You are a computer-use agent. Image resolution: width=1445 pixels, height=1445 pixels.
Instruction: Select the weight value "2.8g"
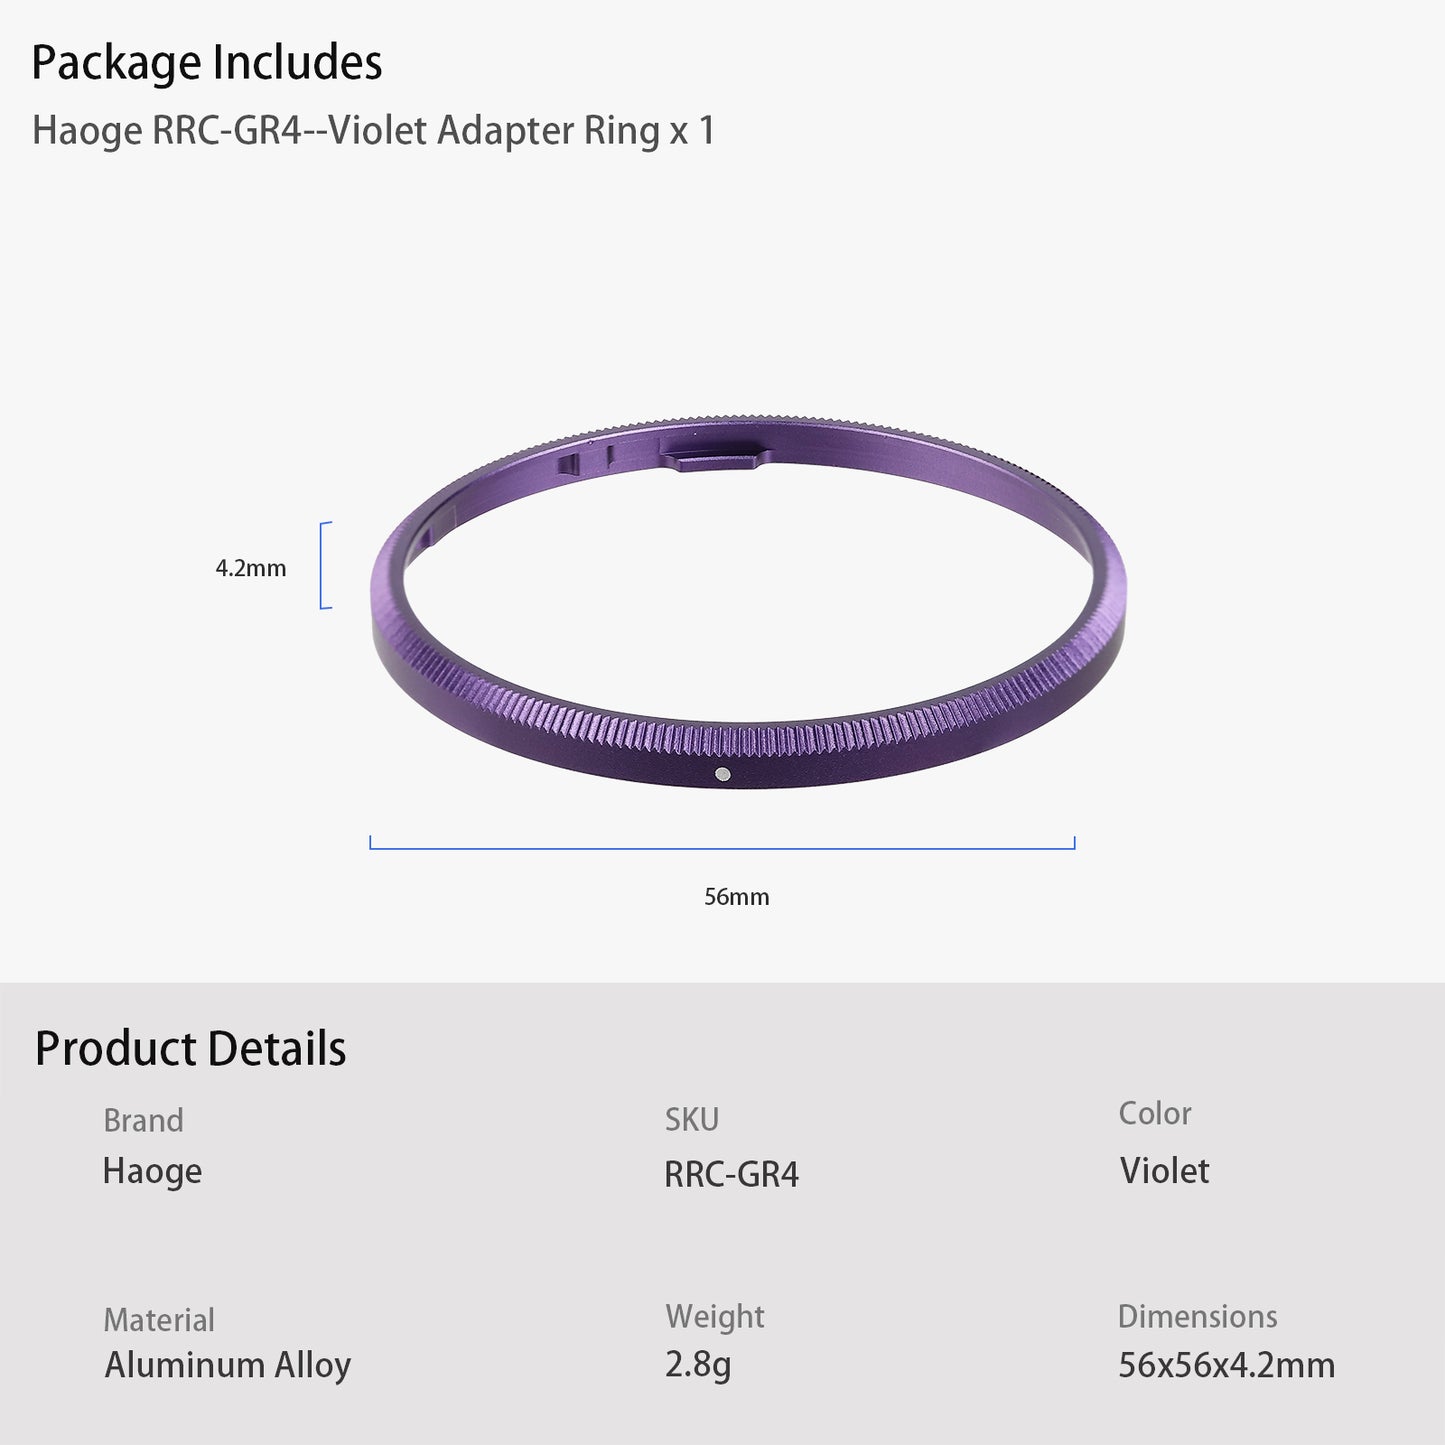pos(698,1364)
